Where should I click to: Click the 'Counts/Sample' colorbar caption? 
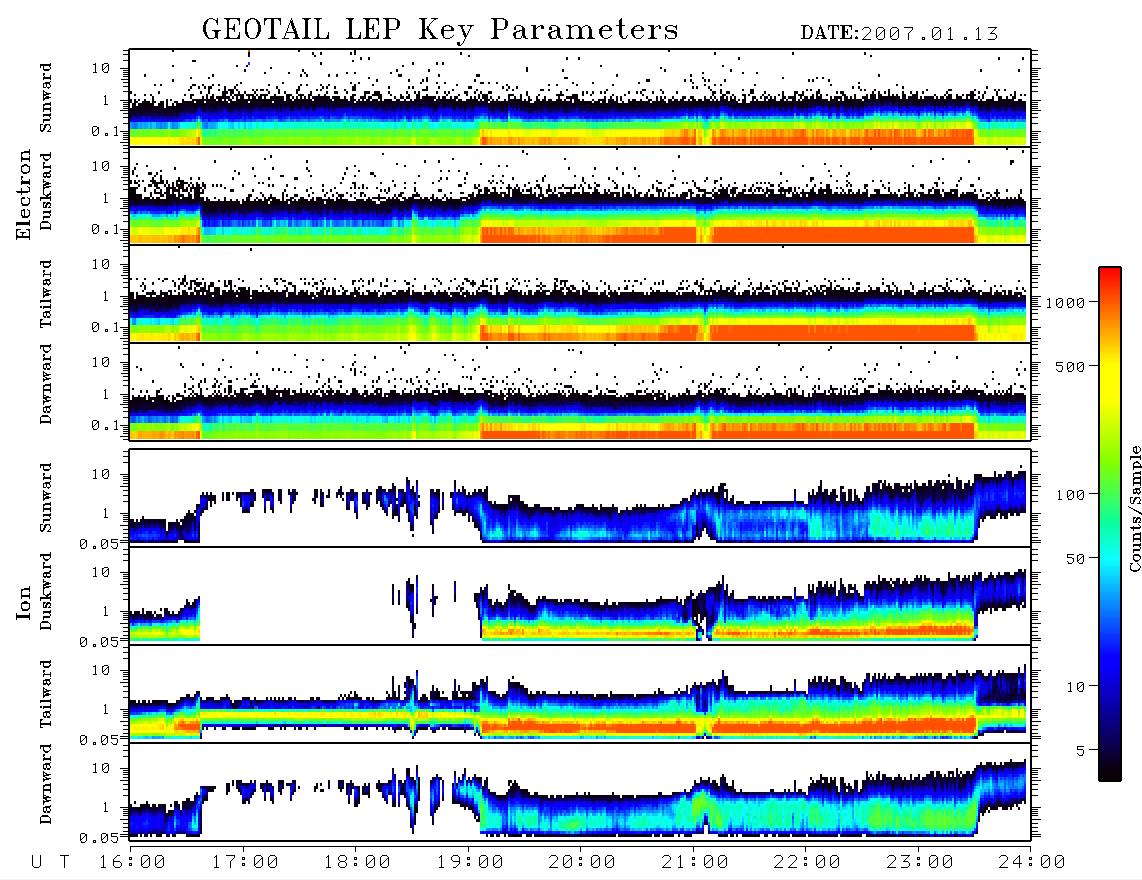coord(1135,508)
